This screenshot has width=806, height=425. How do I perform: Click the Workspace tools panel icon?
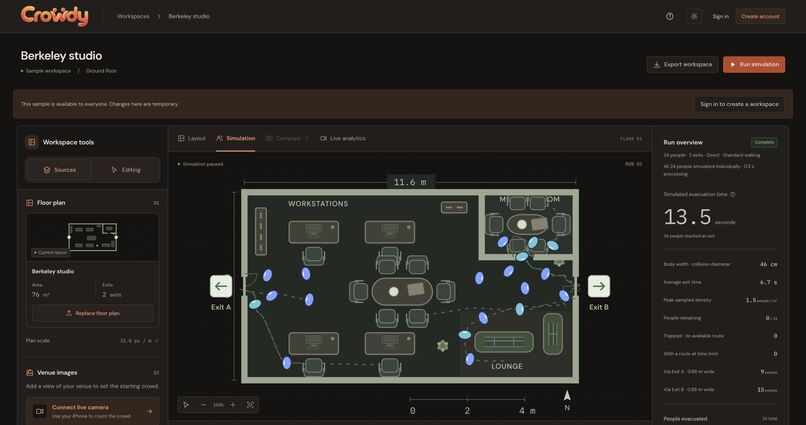click(x=31, y=142)
